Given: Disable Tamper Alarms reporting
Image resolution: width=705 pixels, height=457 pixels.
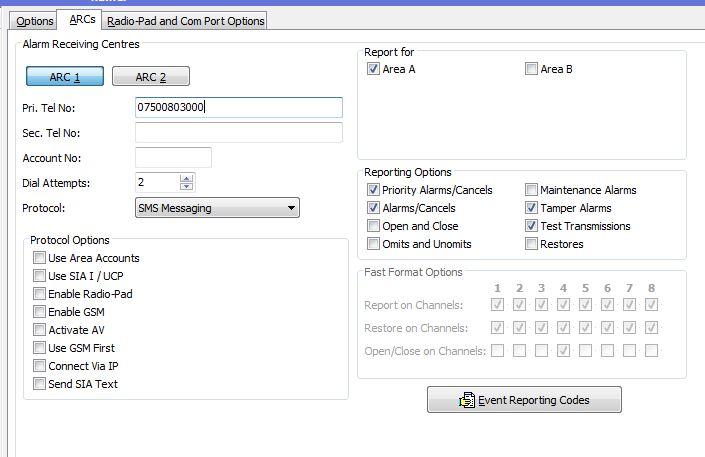Looking at the screenshot, I should point(532,208).
